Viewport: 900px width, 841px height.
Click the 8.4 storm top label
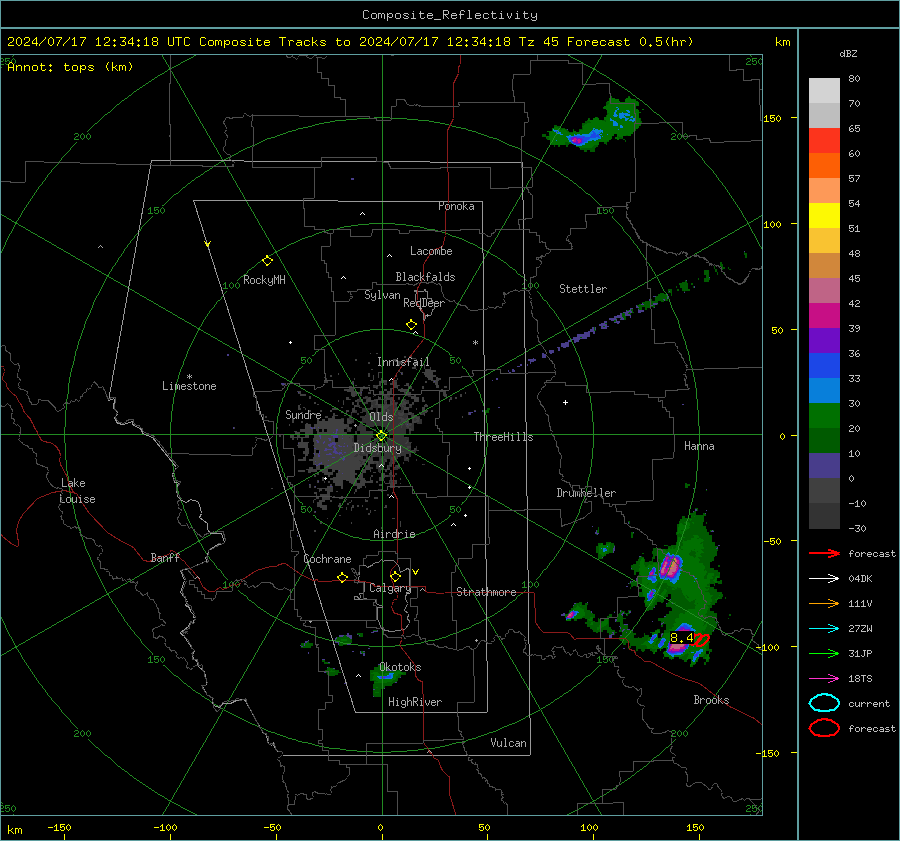(681, 638)
